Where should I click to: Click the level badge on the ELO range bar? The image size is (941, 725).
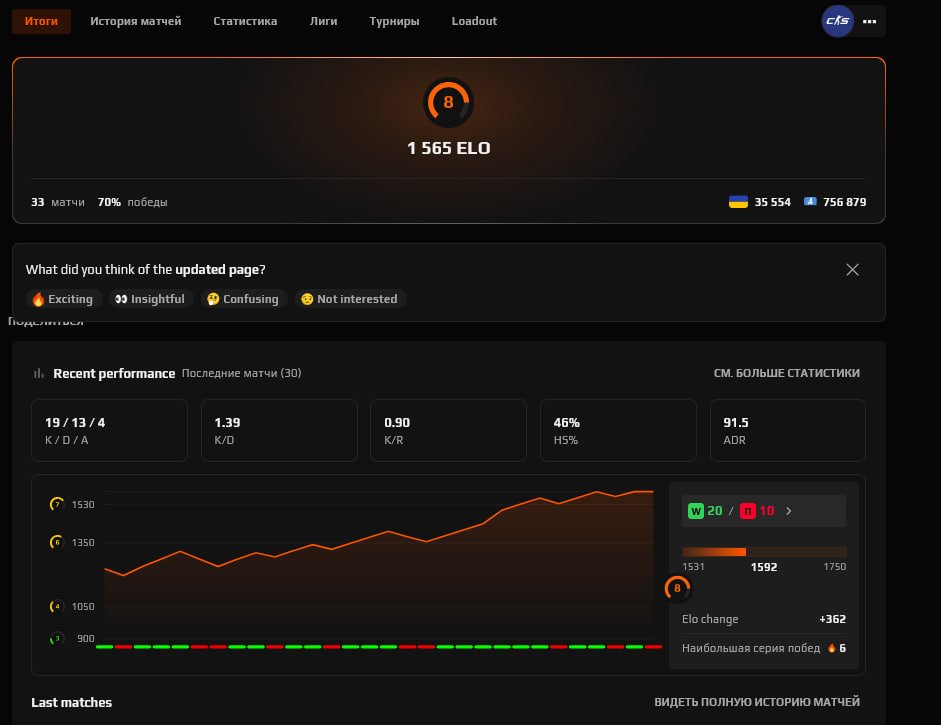(x=678, y=588)
